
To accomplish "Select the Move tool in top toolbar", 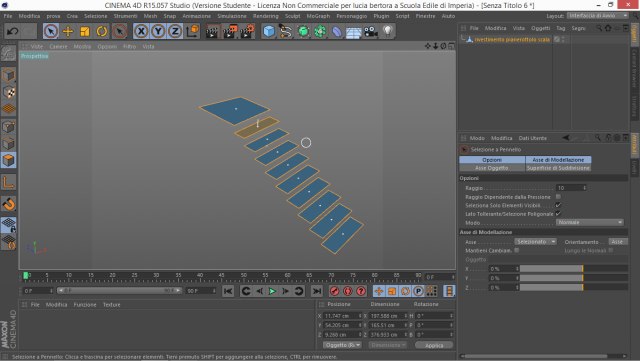I will click(68, 31).
